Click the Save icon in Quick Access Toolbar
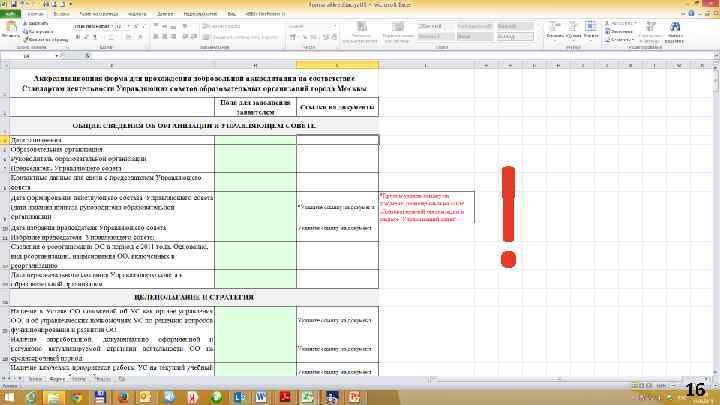Viewport: 720px width, 405px height. coord(13,4)
